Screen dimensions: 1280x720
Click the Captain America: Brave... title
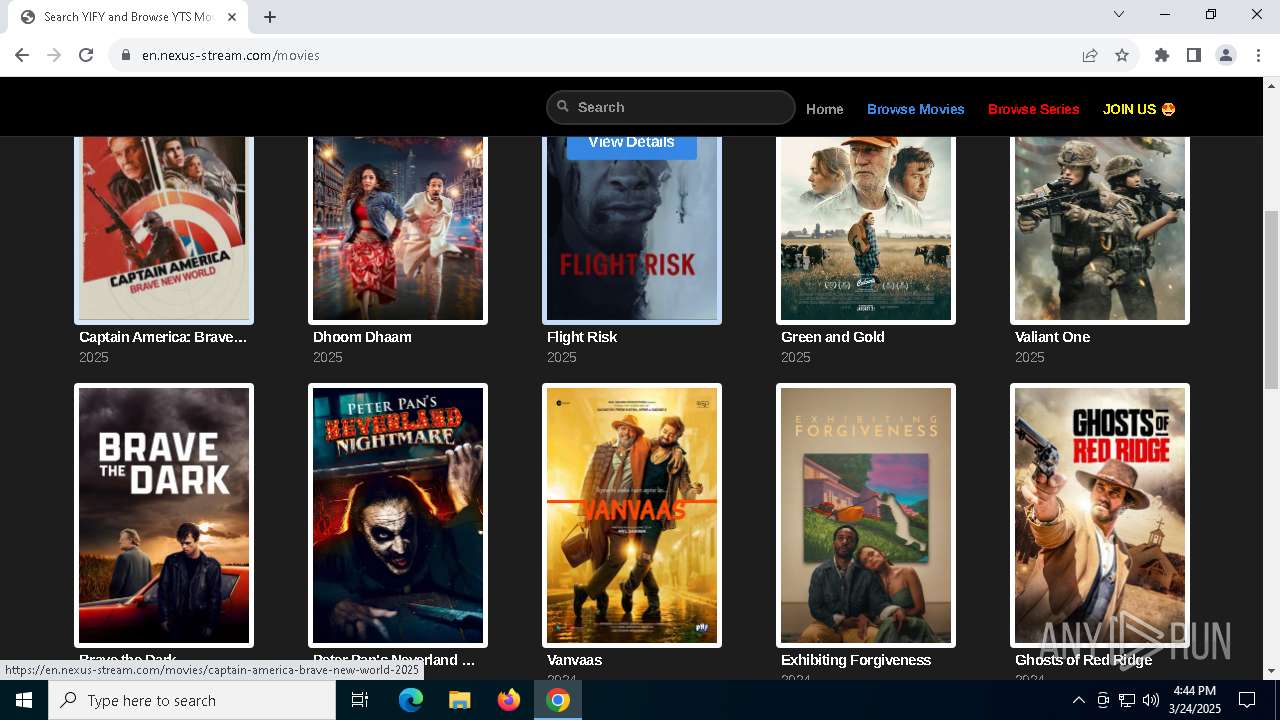163,337
